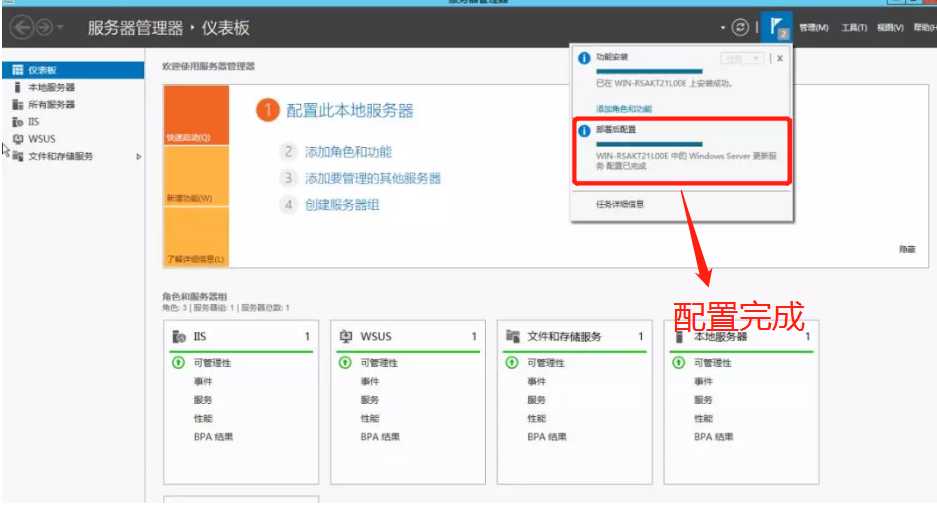Open 服务 in the 本地服务器 tile
This screenshot has height=509, width=937.
coord(703,400)
